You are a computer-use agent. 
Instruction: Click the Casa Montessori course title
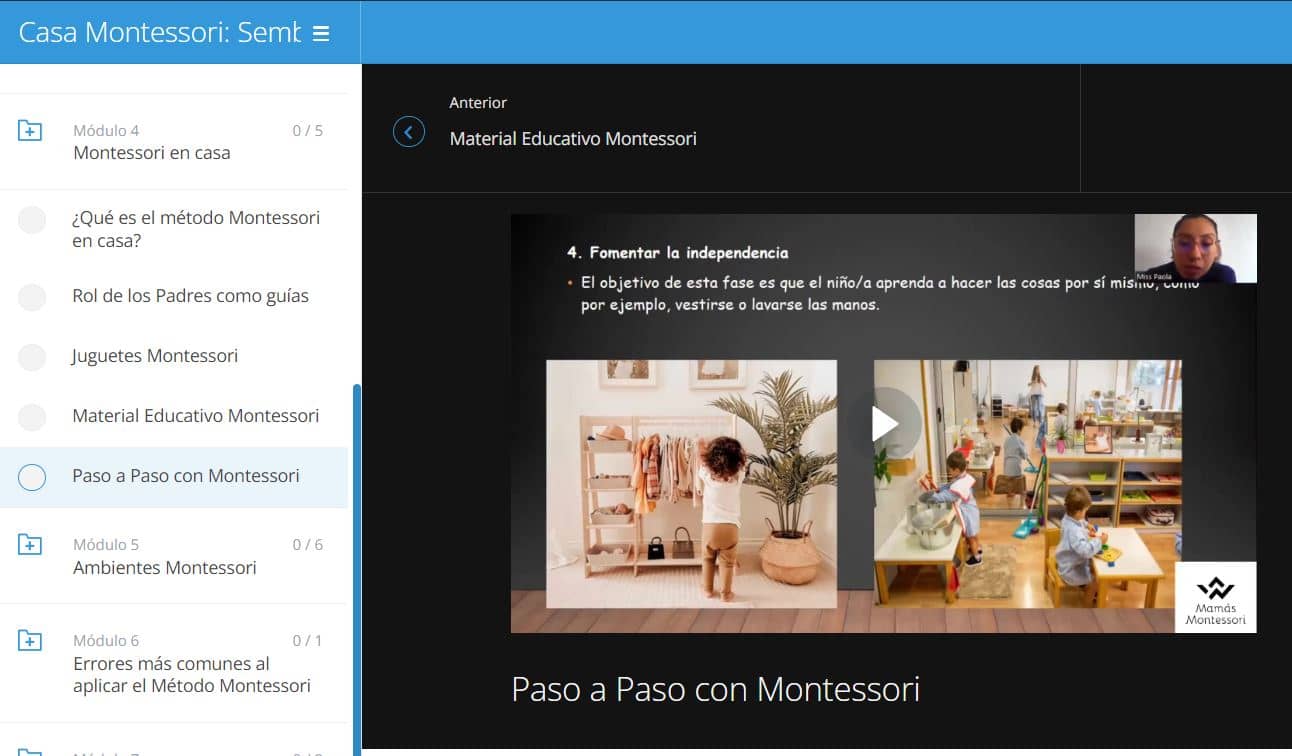point(159,33)
